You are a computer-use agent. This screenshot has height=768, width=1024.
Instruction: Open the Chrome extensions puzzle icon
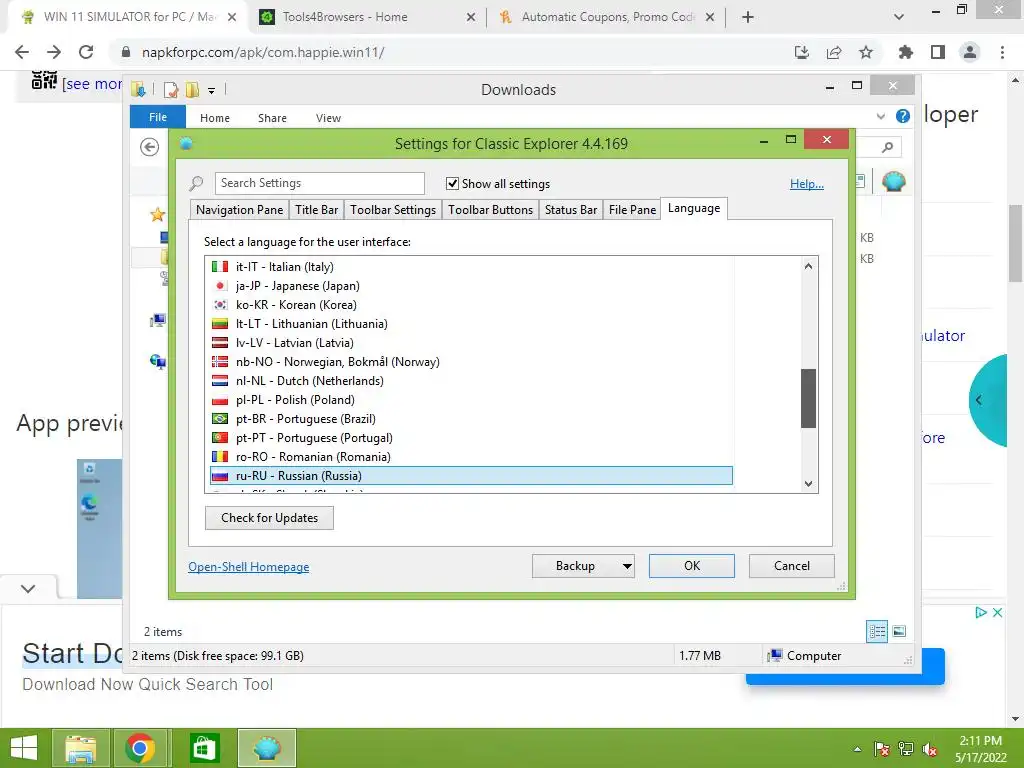tap(905, 52)
